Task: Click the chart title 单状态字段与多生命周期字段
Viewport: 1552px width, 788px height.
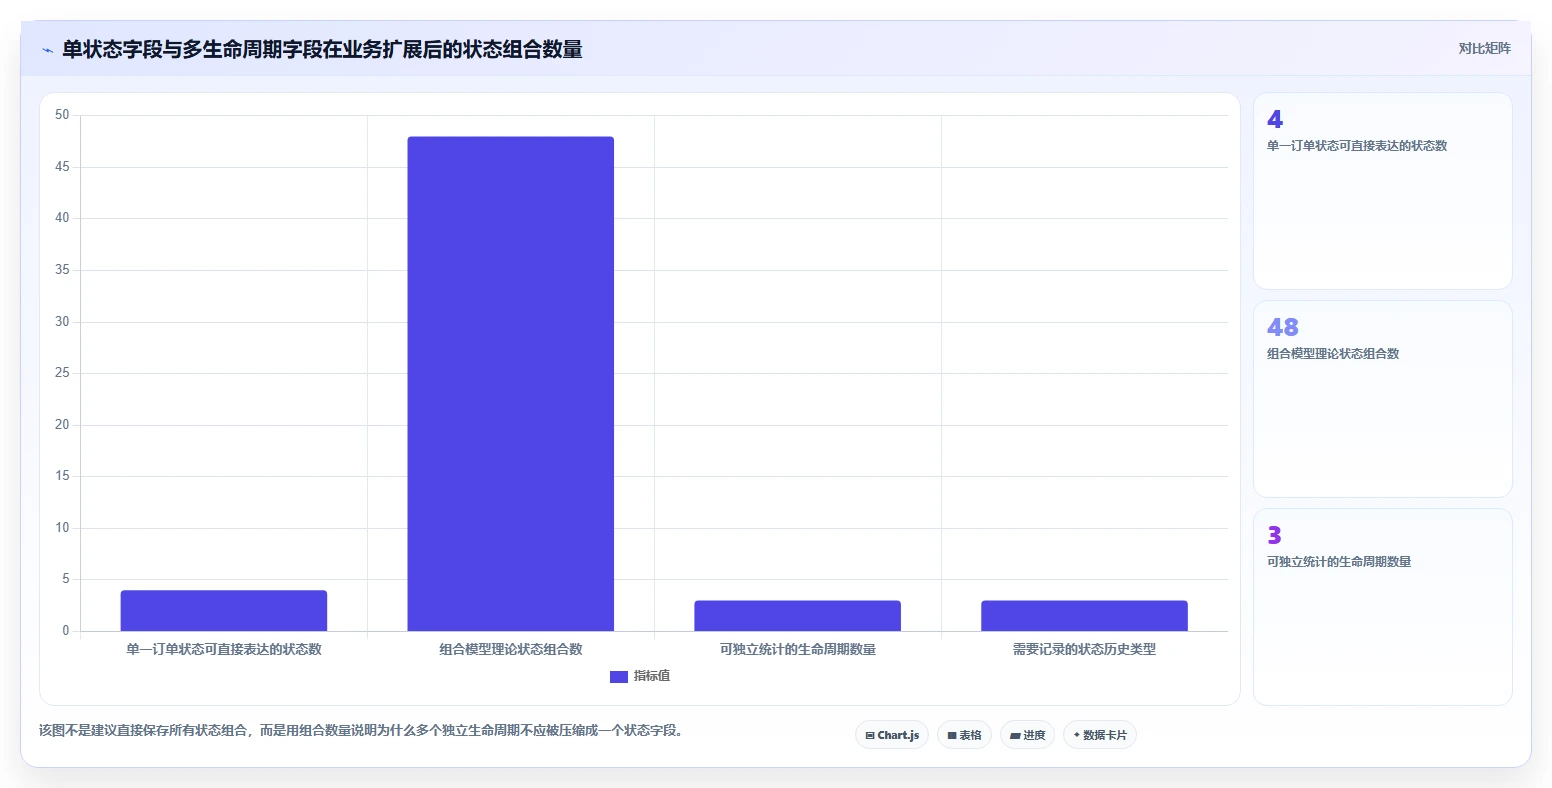Action: (x=192, y=50)
